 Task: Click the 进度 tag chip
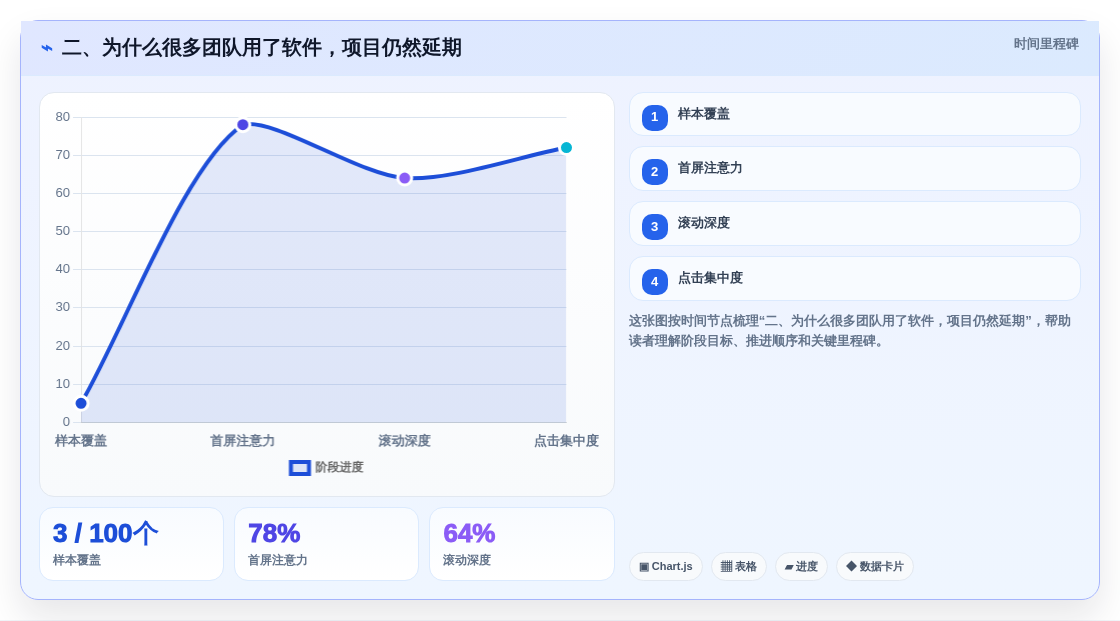tap(801, 567)
